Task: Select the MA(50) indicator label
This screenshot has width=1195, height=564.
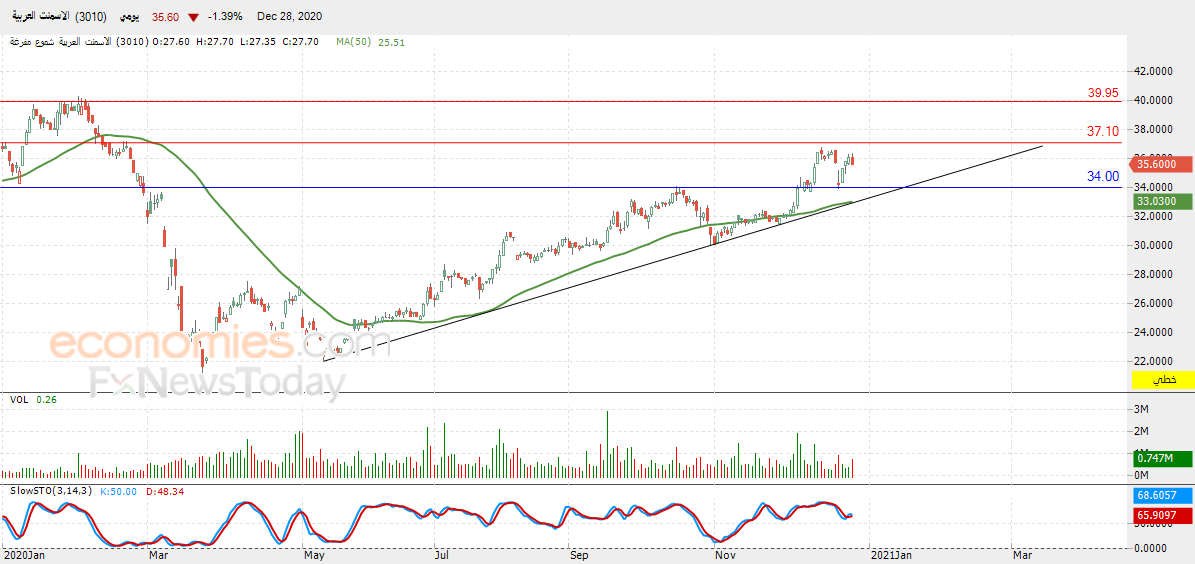Action: (354, 43)
